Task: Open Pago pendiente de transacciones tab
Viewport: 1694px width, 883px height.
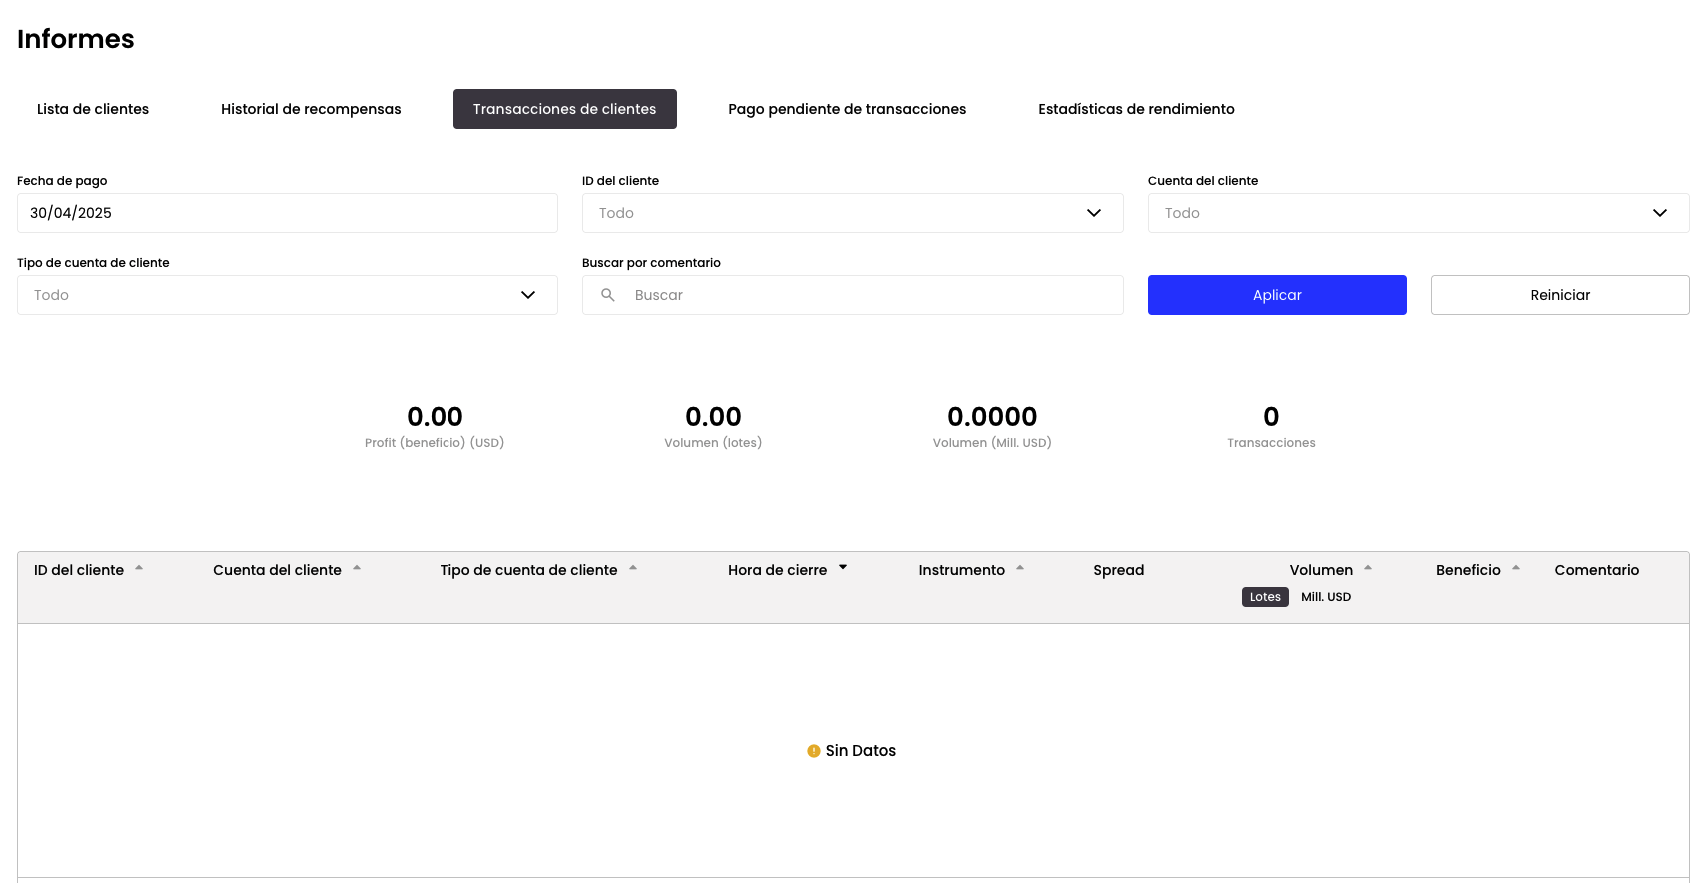Action: click(847, 109)
